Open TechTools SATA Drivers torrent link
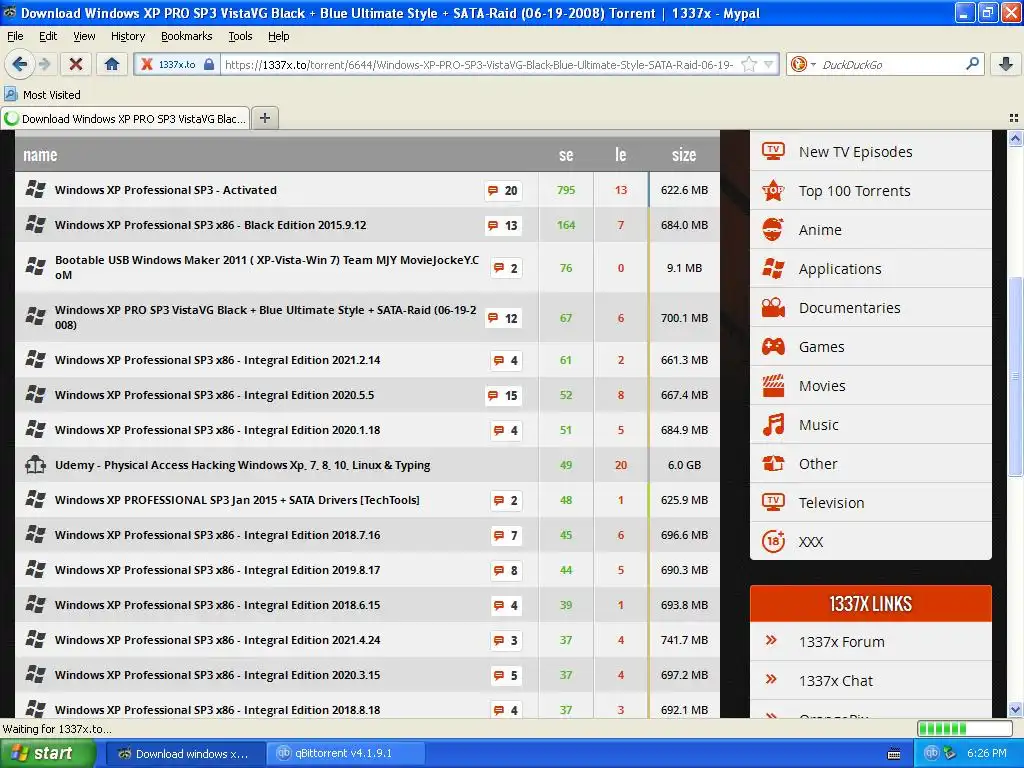 (237, 500)
